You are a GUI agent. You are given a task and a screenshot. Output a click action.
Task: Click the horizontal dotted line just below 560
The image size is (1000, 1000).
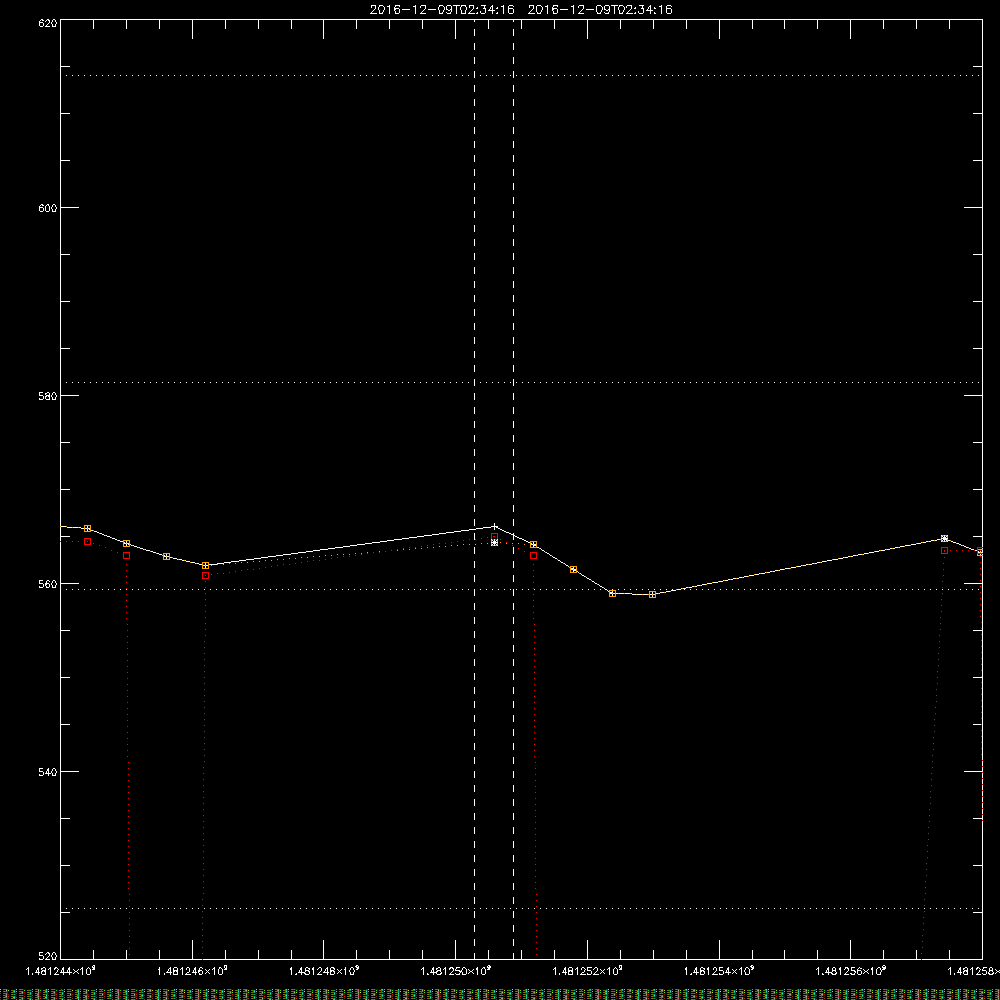(521, 589)
